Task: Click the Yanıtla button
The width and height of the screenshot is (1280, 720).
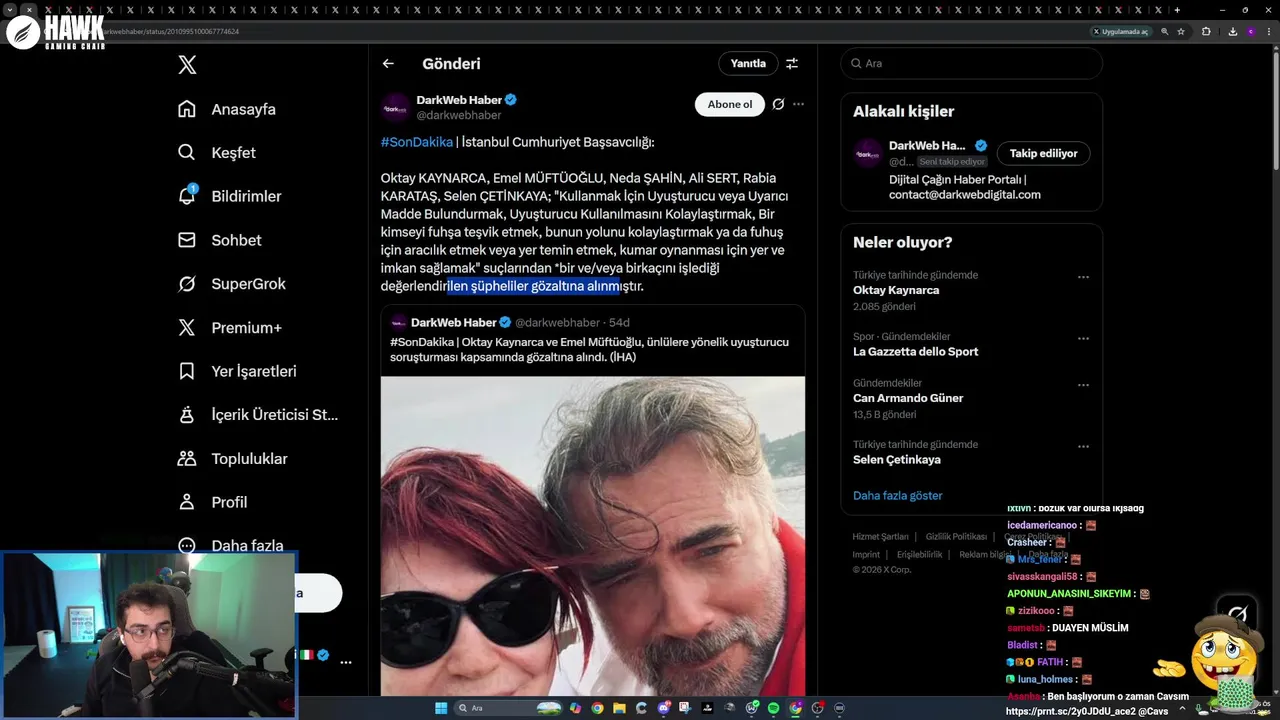Action: tap(748, 63)
